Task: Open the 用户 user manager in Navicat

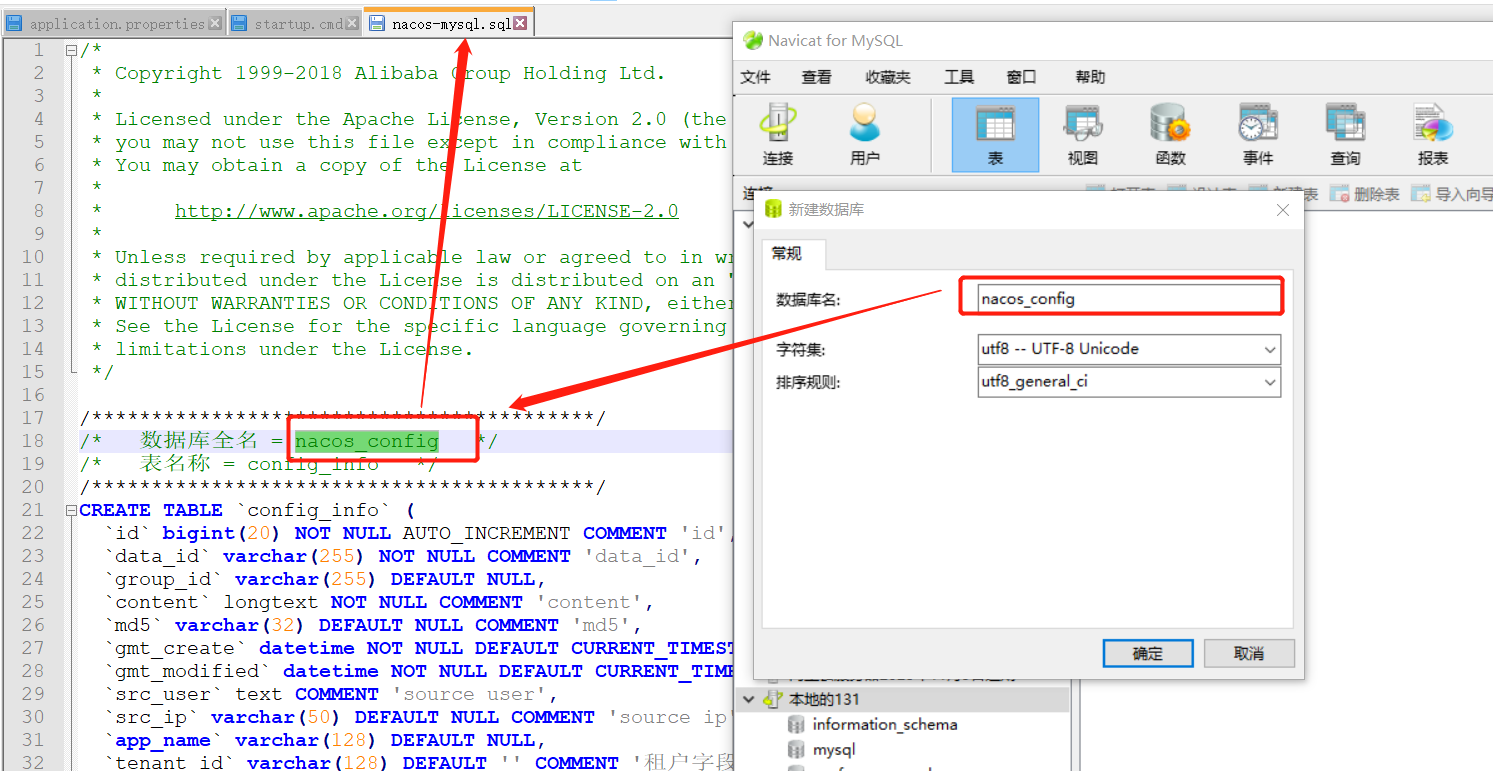Action: tap(865, 134)
